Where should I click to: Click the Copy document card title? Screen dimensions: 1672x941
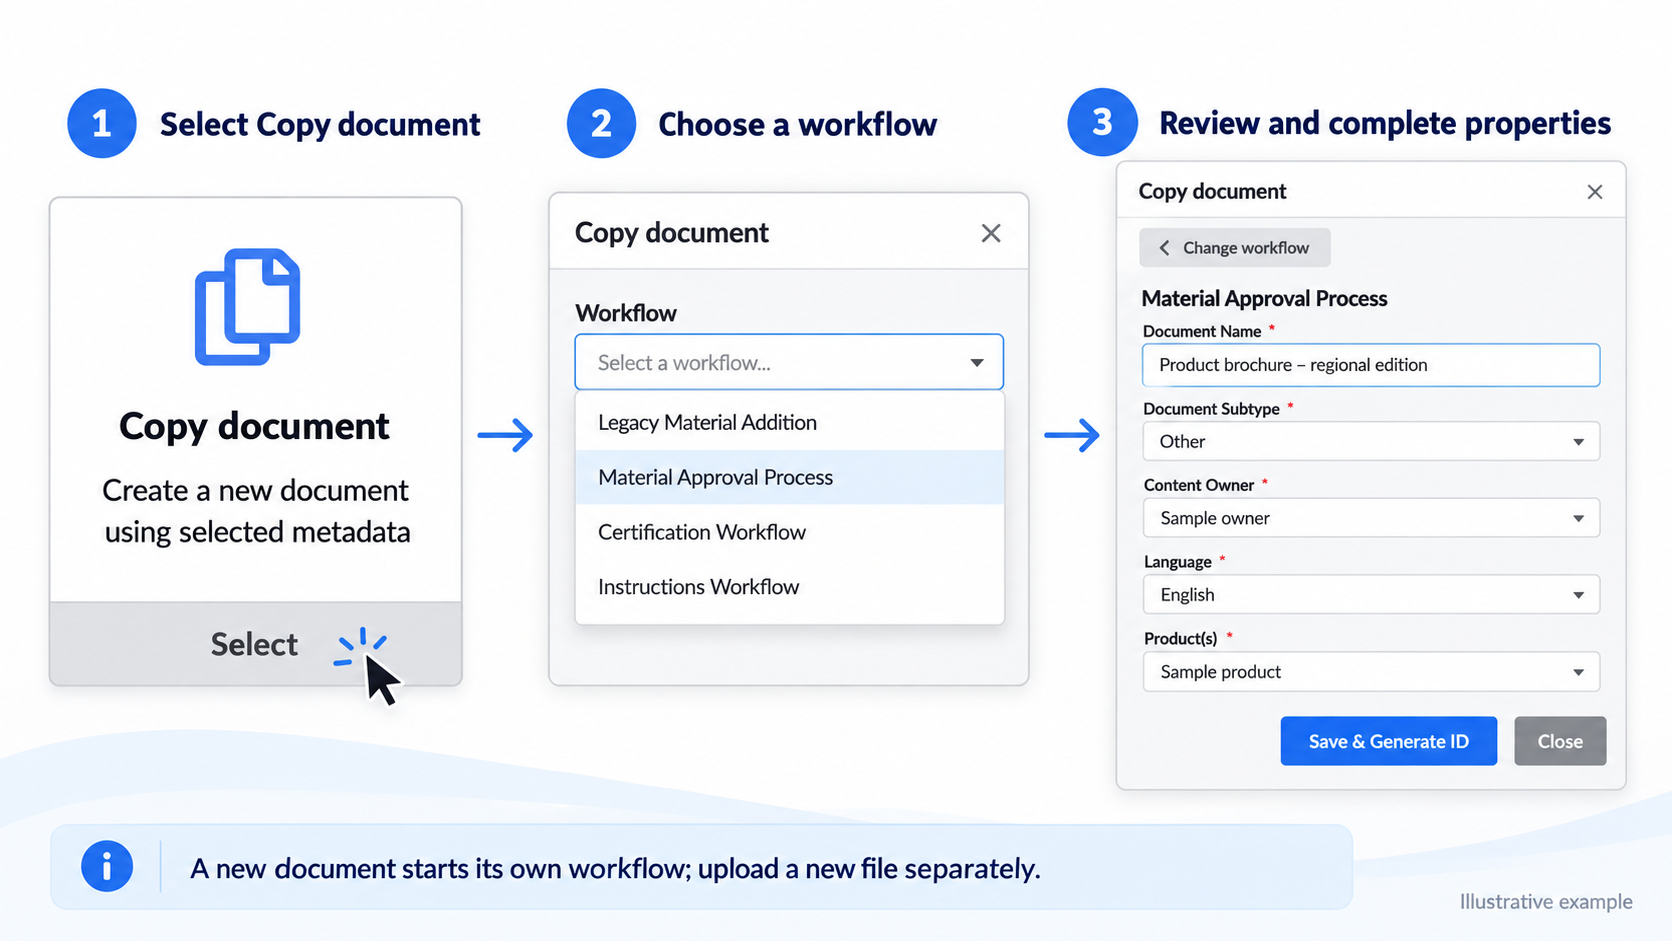[254, 426]
